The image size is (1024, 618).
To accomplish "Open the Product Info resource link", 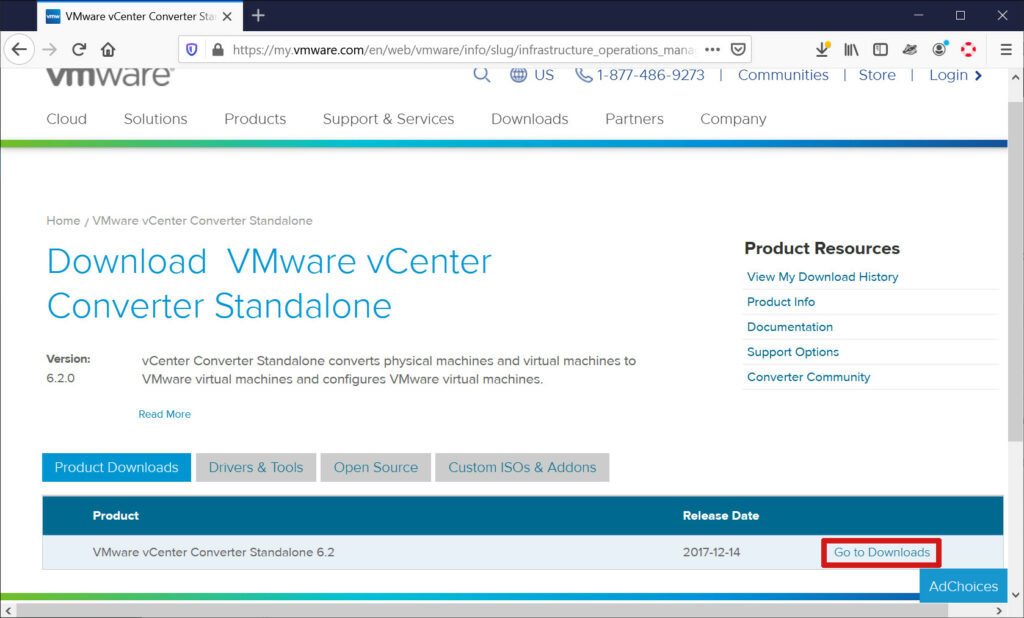I will pos(780,302).
